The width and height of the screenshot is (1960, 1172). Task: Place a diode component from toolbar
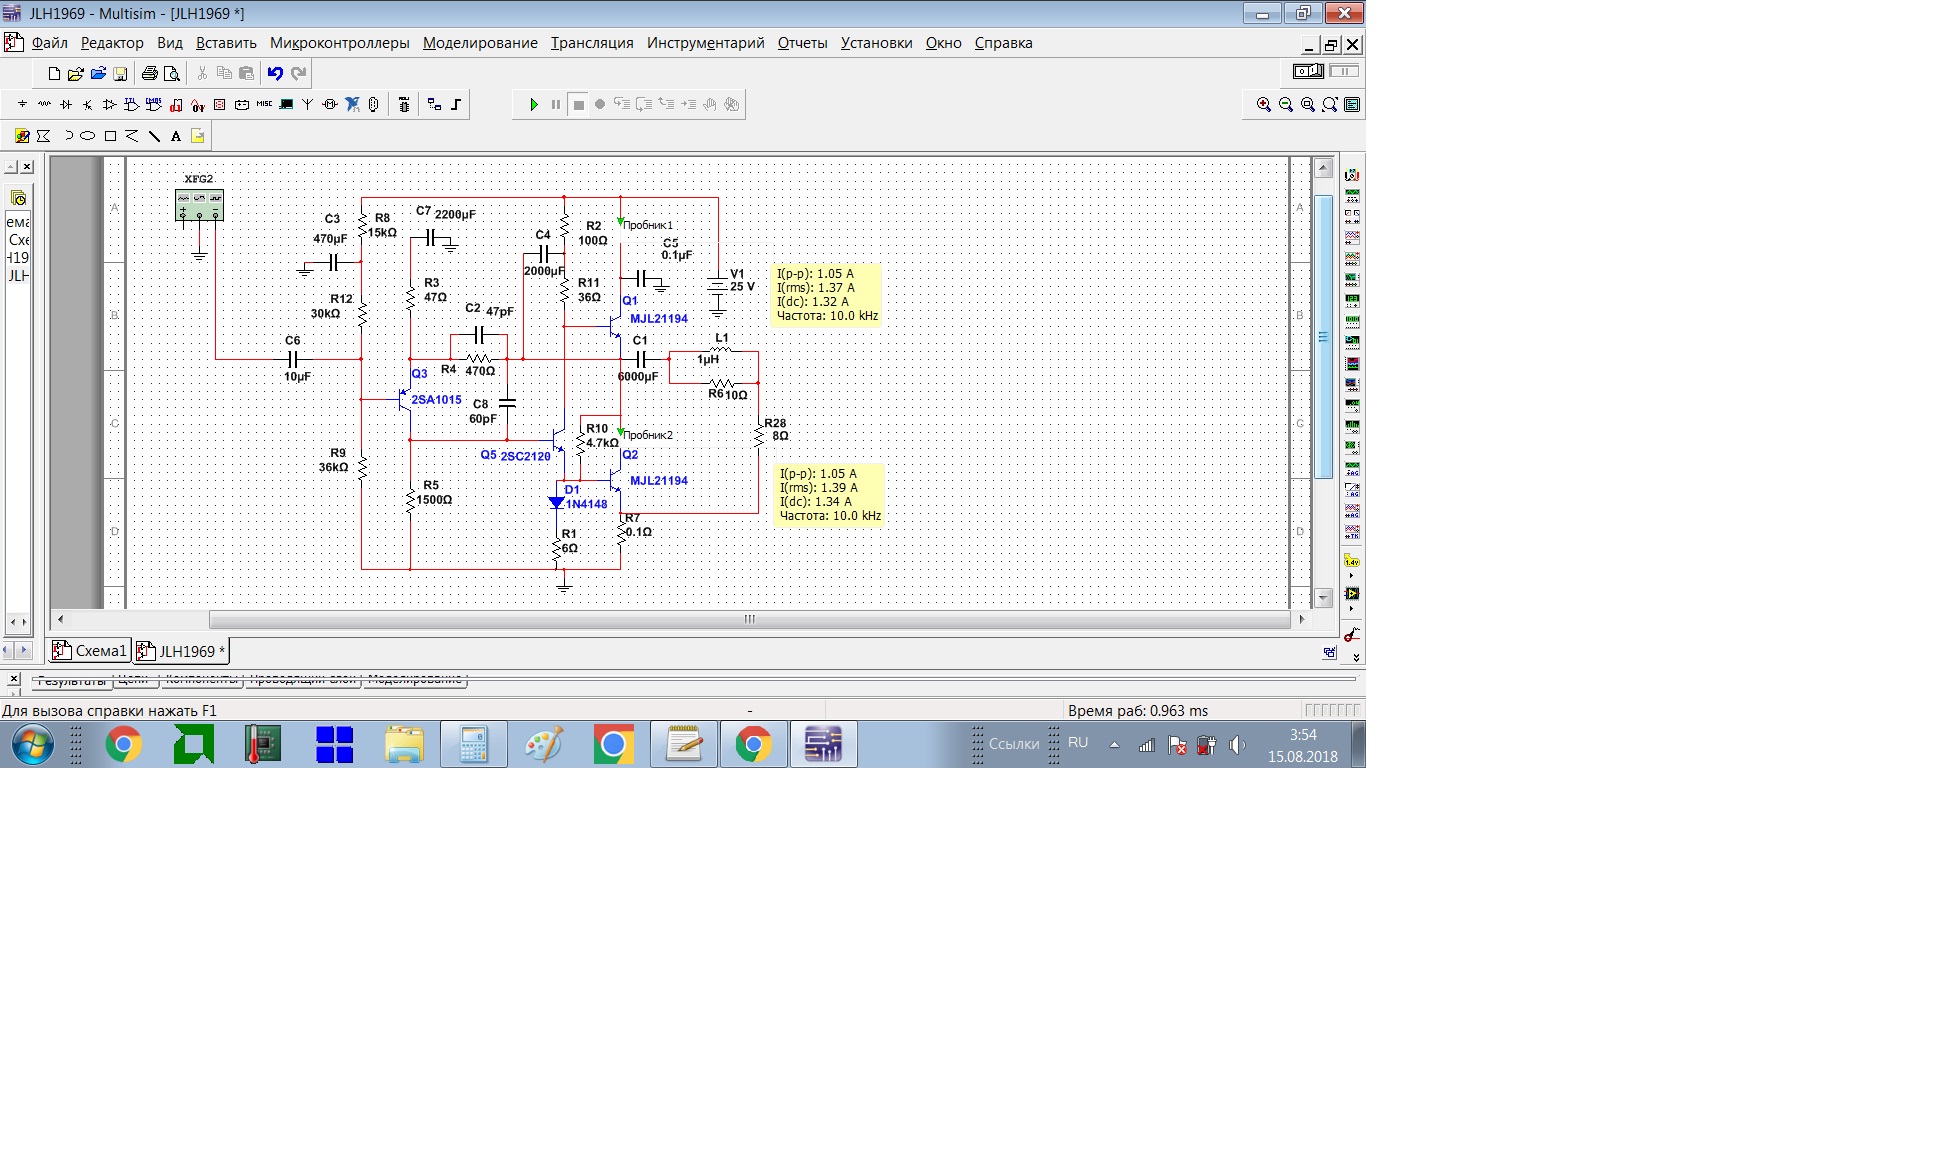point(66,104)
